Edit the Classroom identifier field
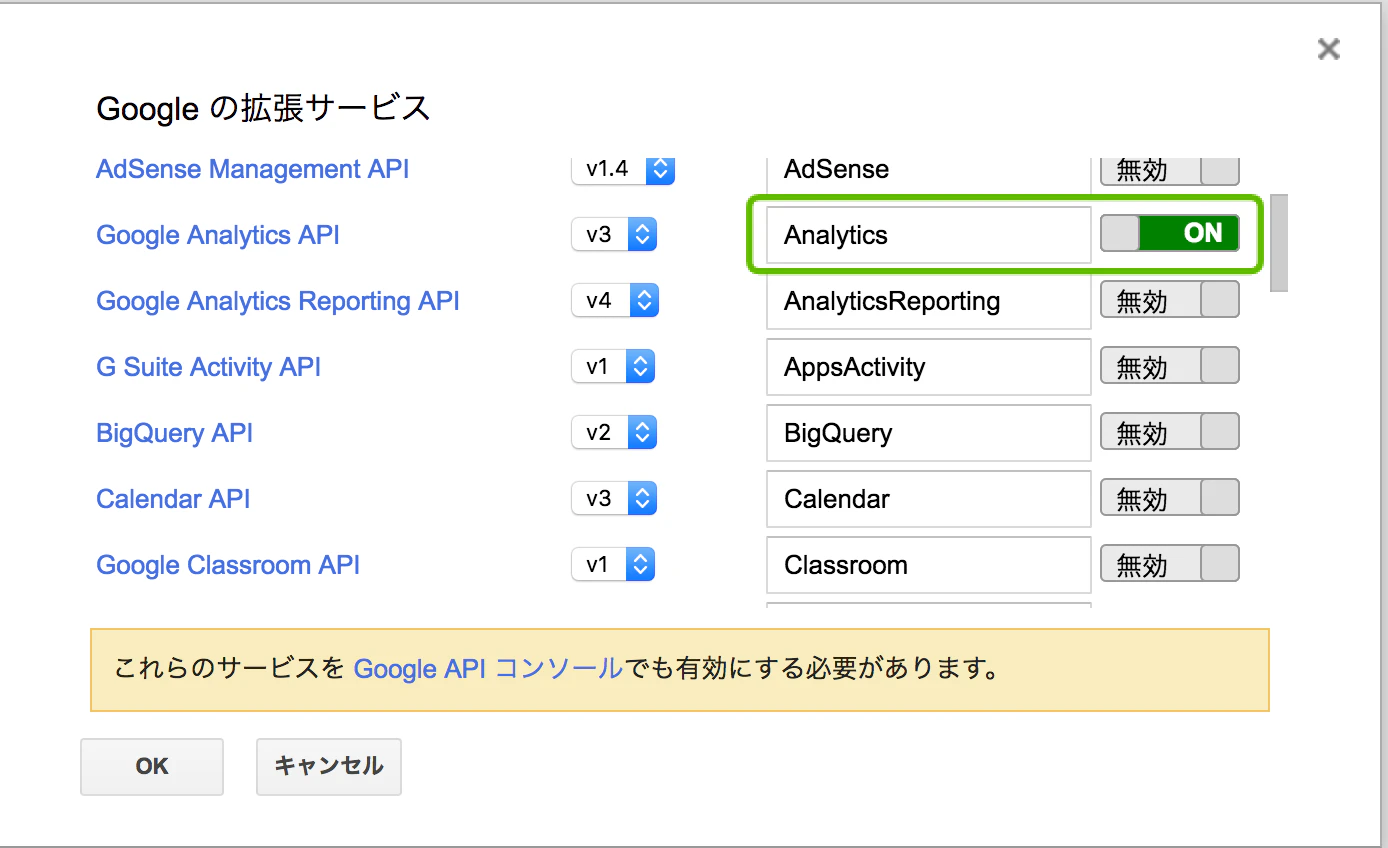 928,565
